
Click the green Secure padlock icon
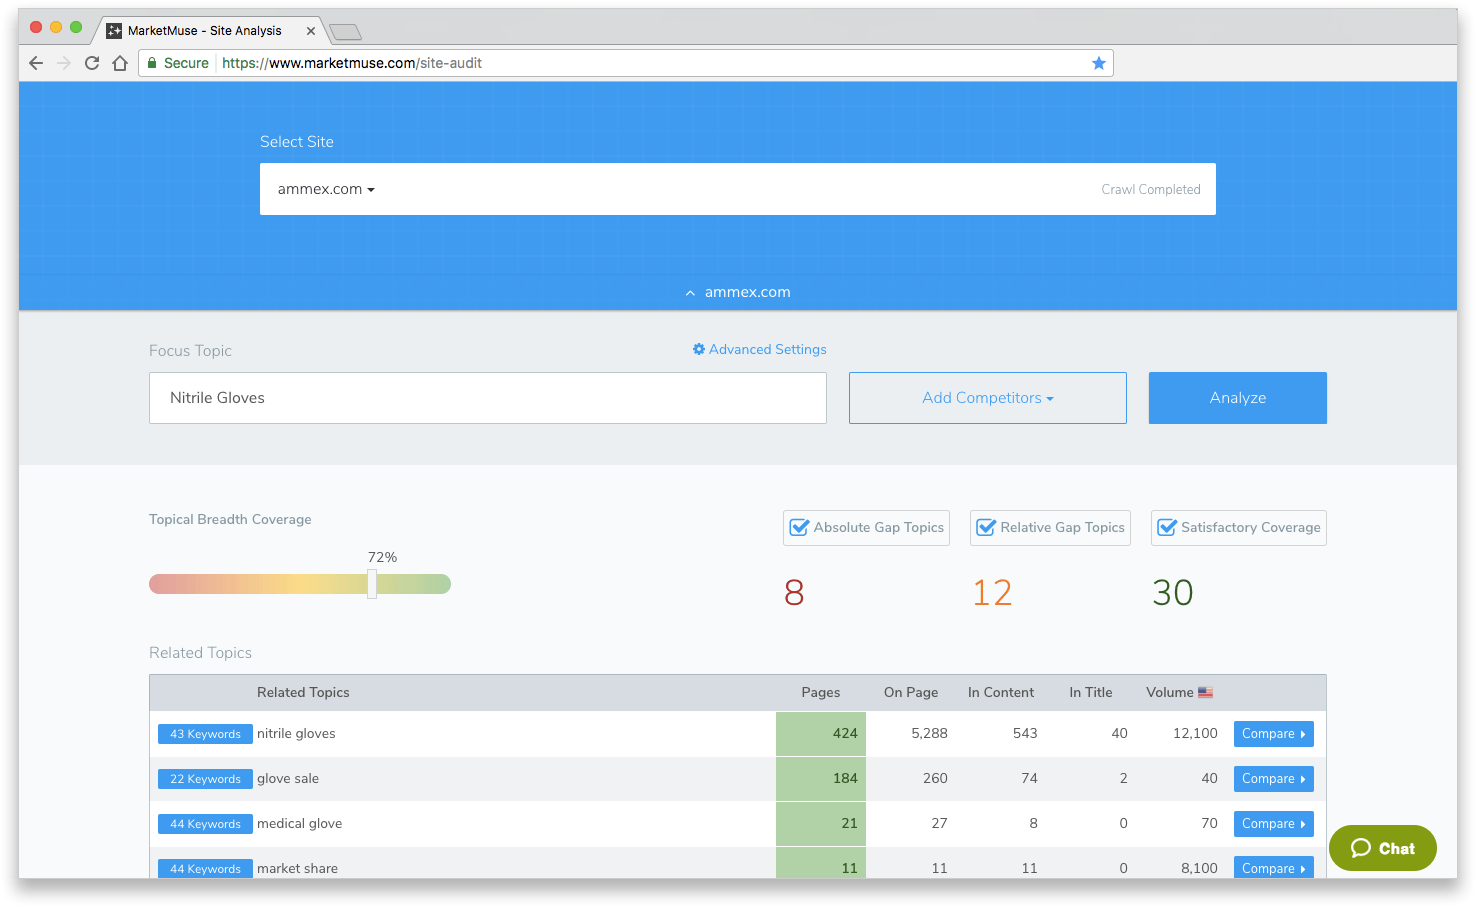[x=152, y=63]
